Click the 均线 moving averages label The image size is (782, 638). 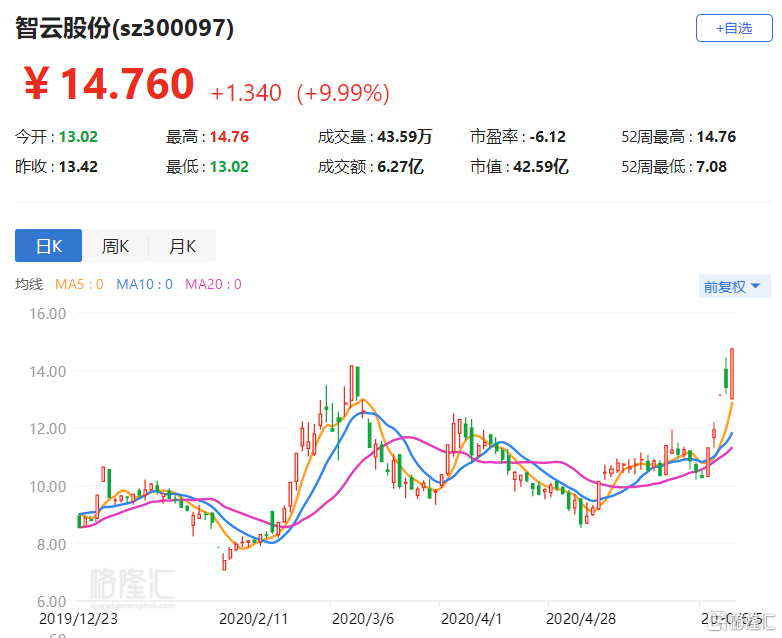tap(29, 284)
